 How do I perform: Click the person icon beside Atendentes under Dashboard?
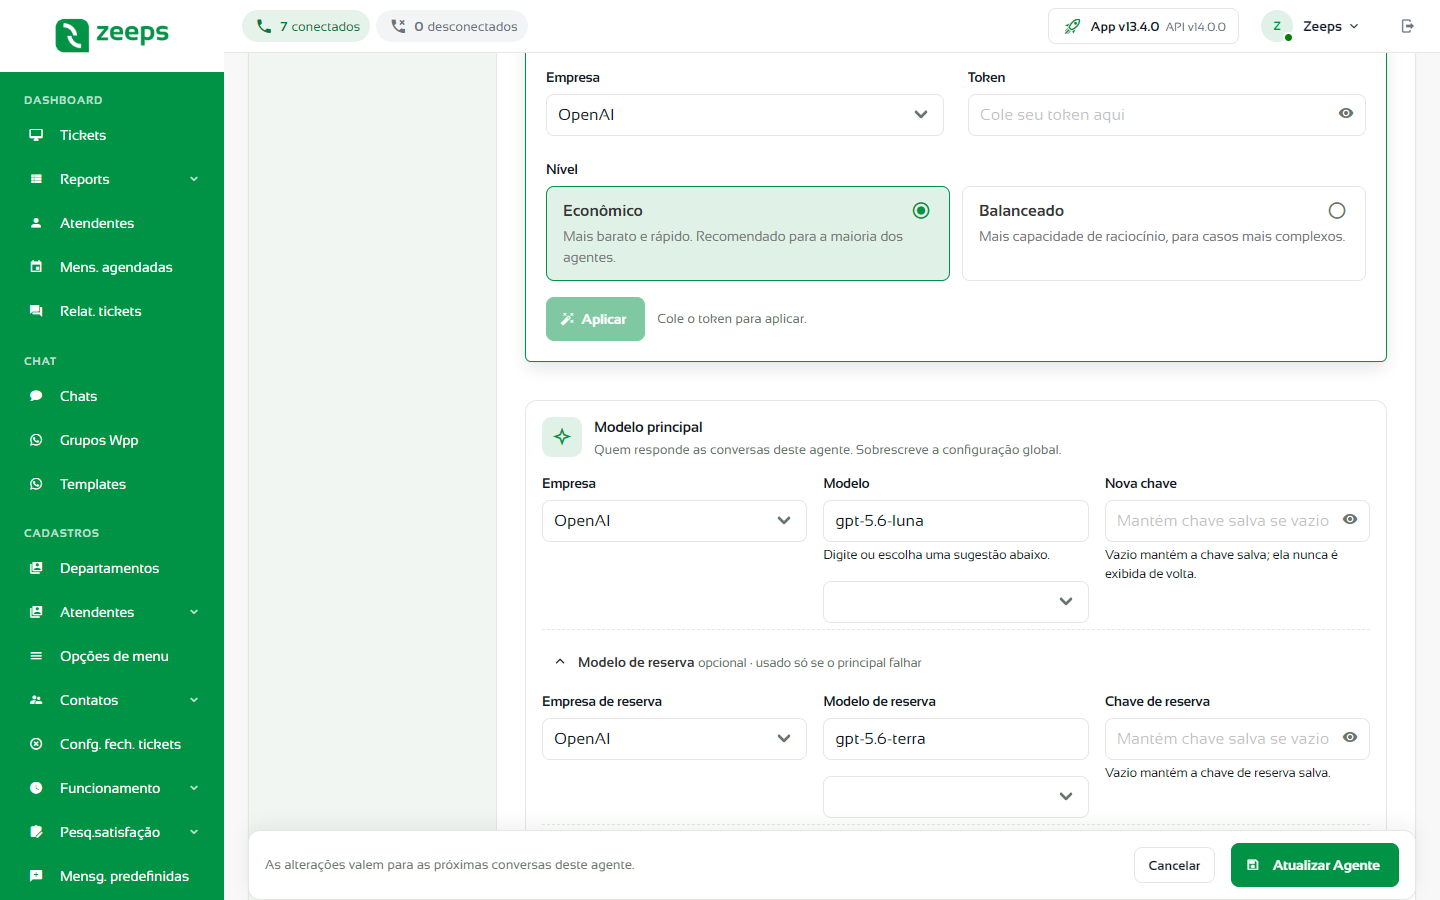tap(36, 223)
